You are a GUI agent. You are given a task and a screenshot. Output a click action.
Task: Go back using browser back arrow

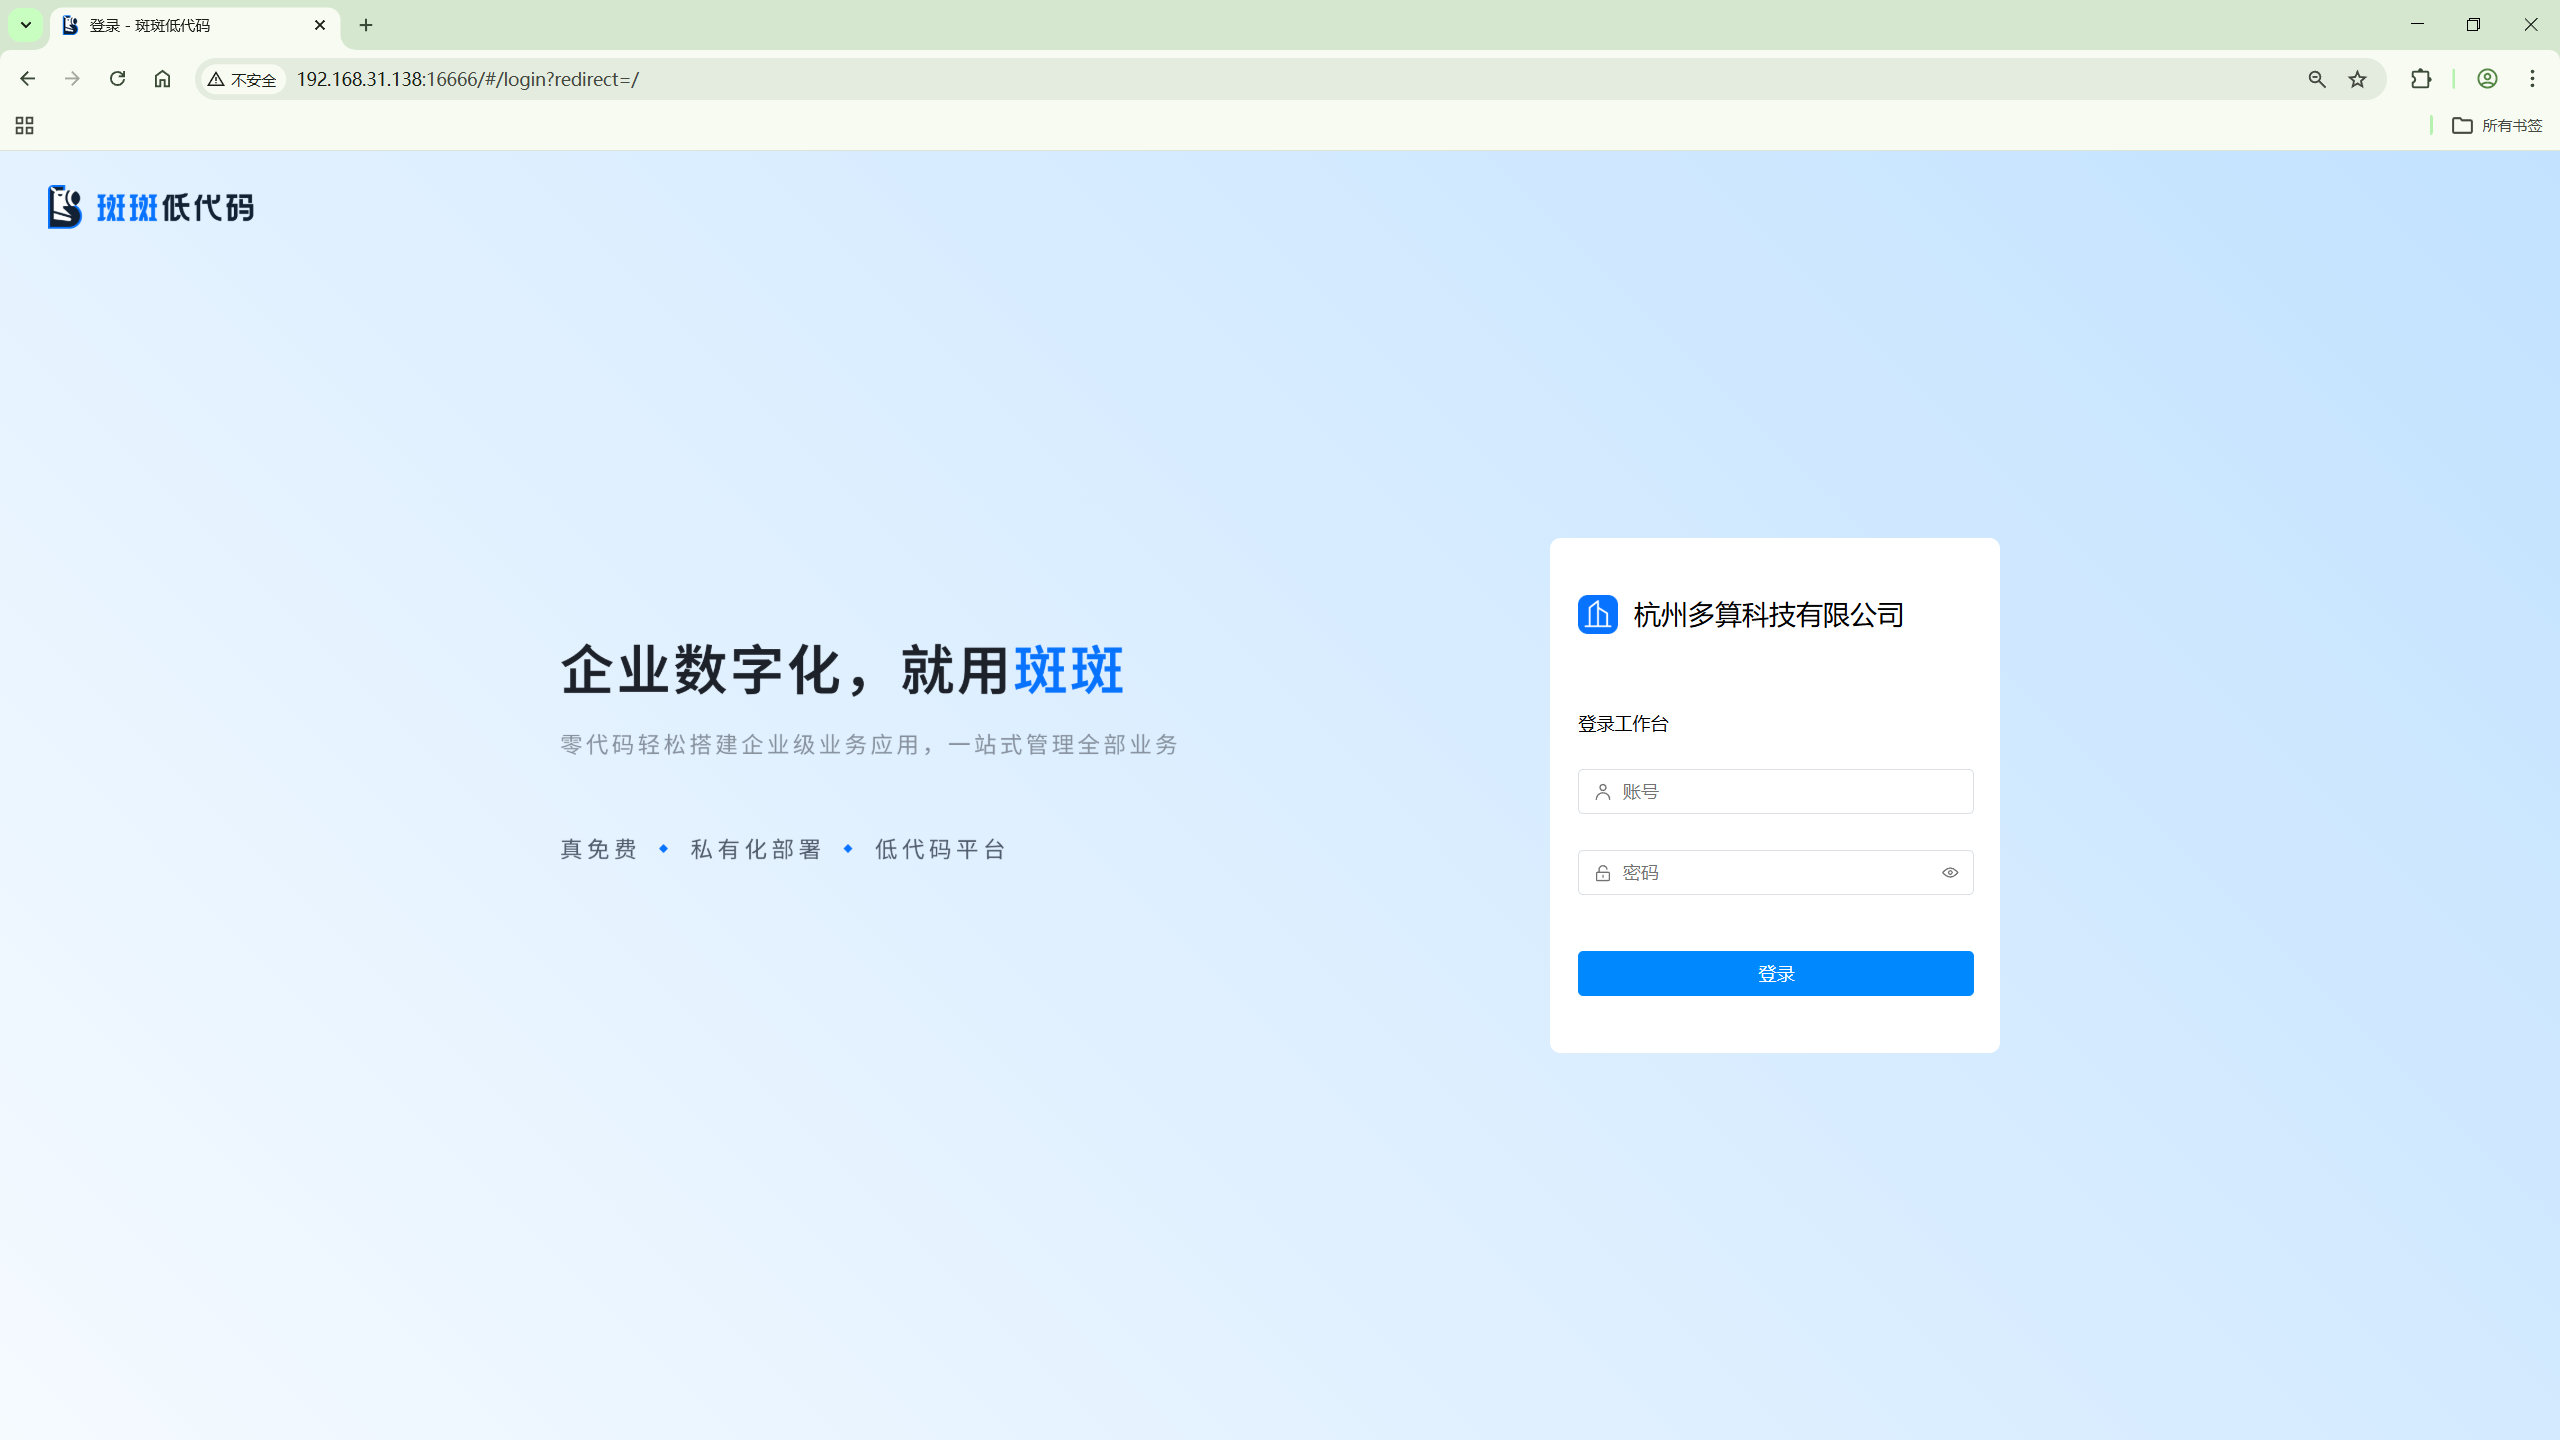coord(27,79)
